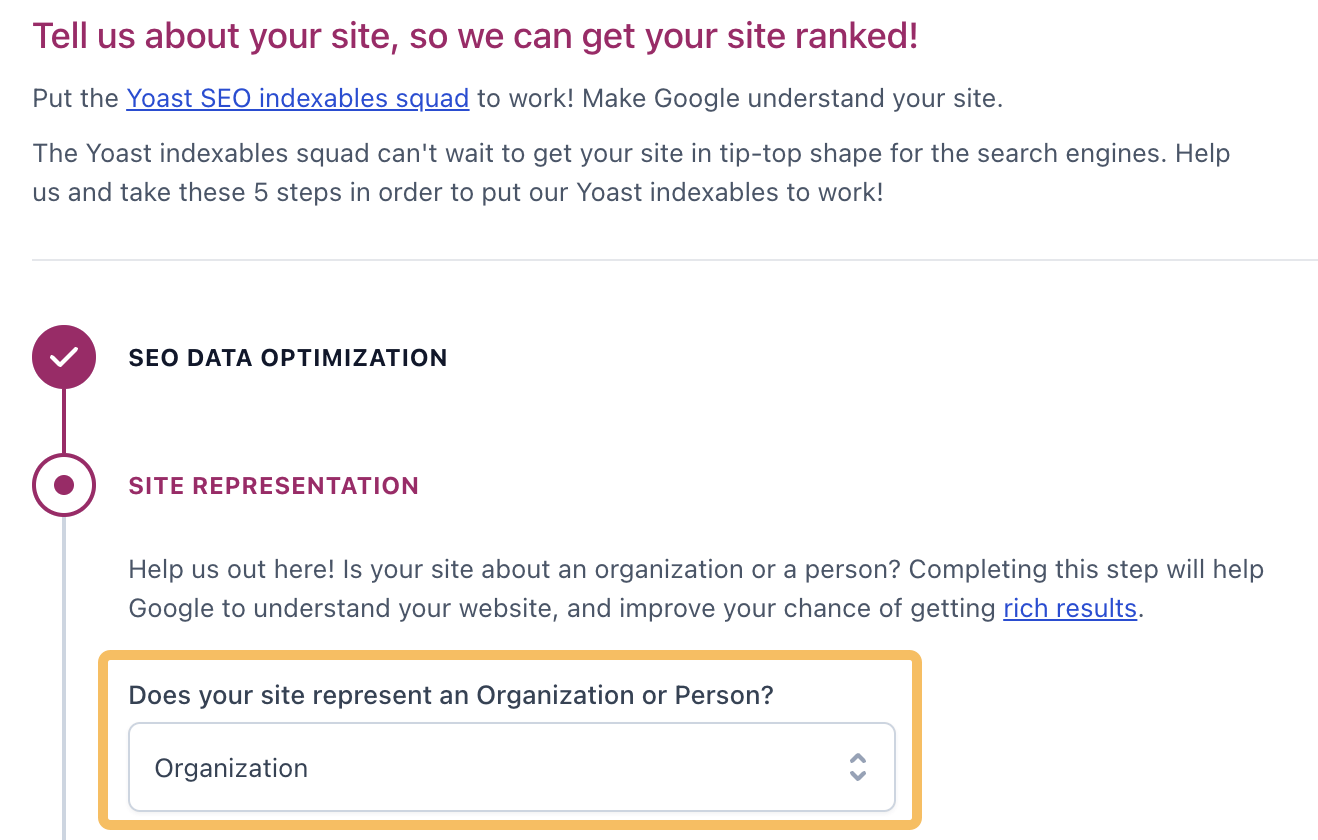Select the SITE REPRESENTATION step label
This screenshot has width=1318, height=840.
pos(273,485)
